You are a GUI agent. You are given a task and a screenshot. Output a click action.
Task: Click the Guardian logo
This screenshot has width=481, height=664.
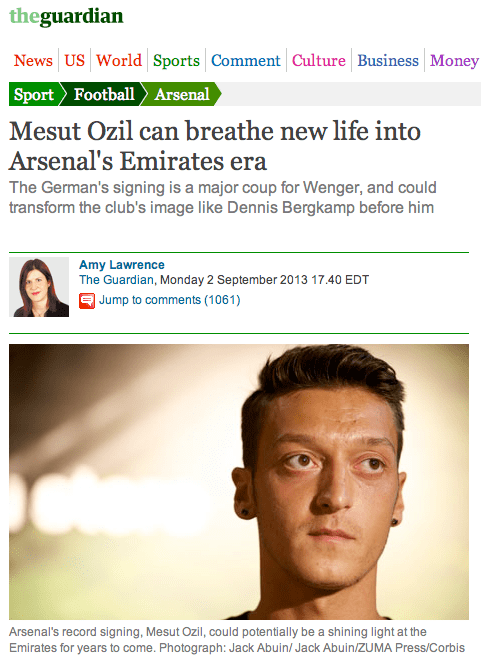(66, 17)
